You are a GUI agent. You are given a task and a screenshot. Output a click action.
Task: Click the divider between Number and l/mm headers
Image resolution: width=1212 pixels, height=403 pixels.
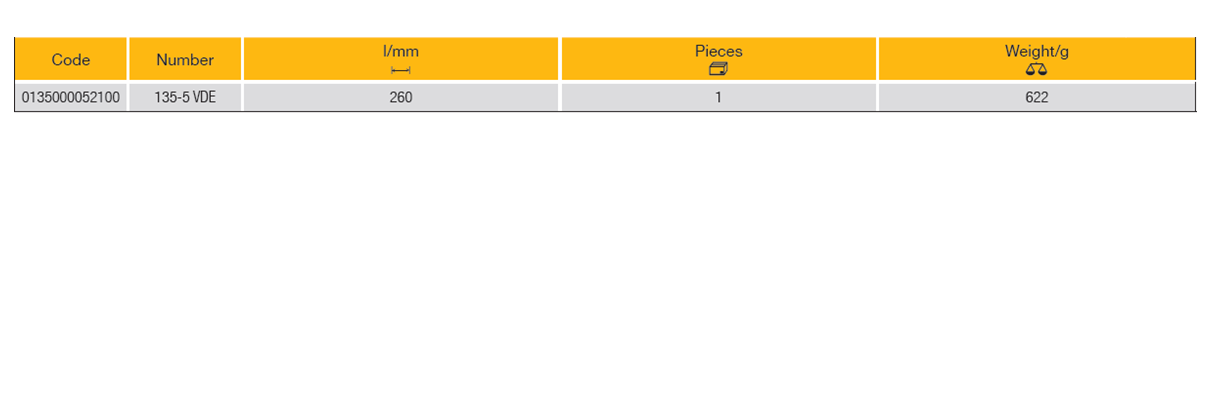(242, 60)
